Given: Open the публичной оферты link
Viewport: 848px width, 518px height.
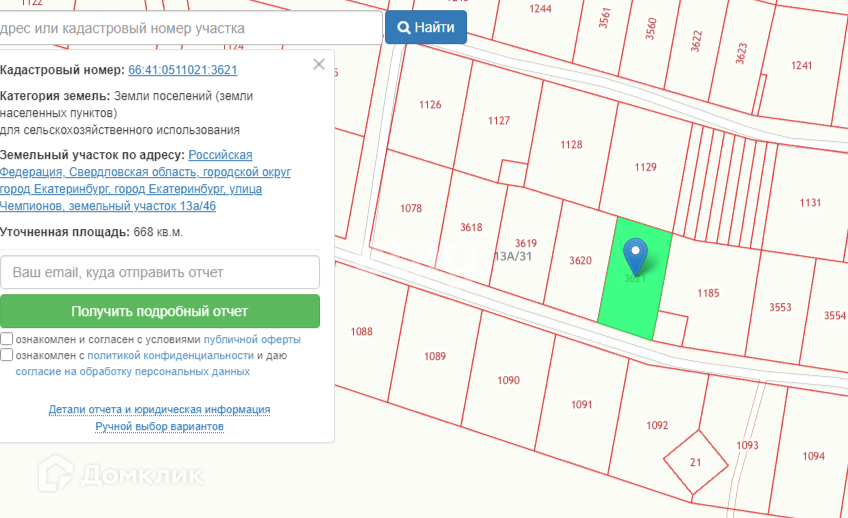Looking at the screenshot, I should [252, 340].
